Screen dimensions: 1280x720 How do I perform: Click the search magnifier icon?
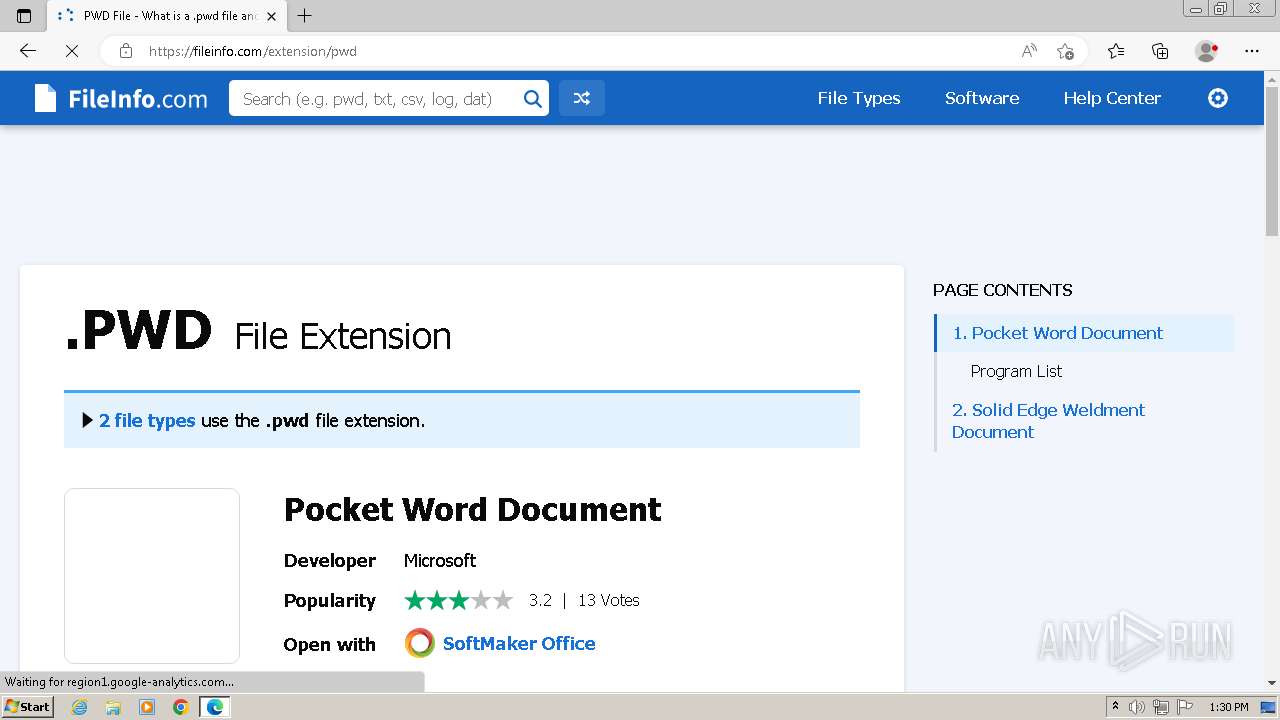[x=533, y=98]
